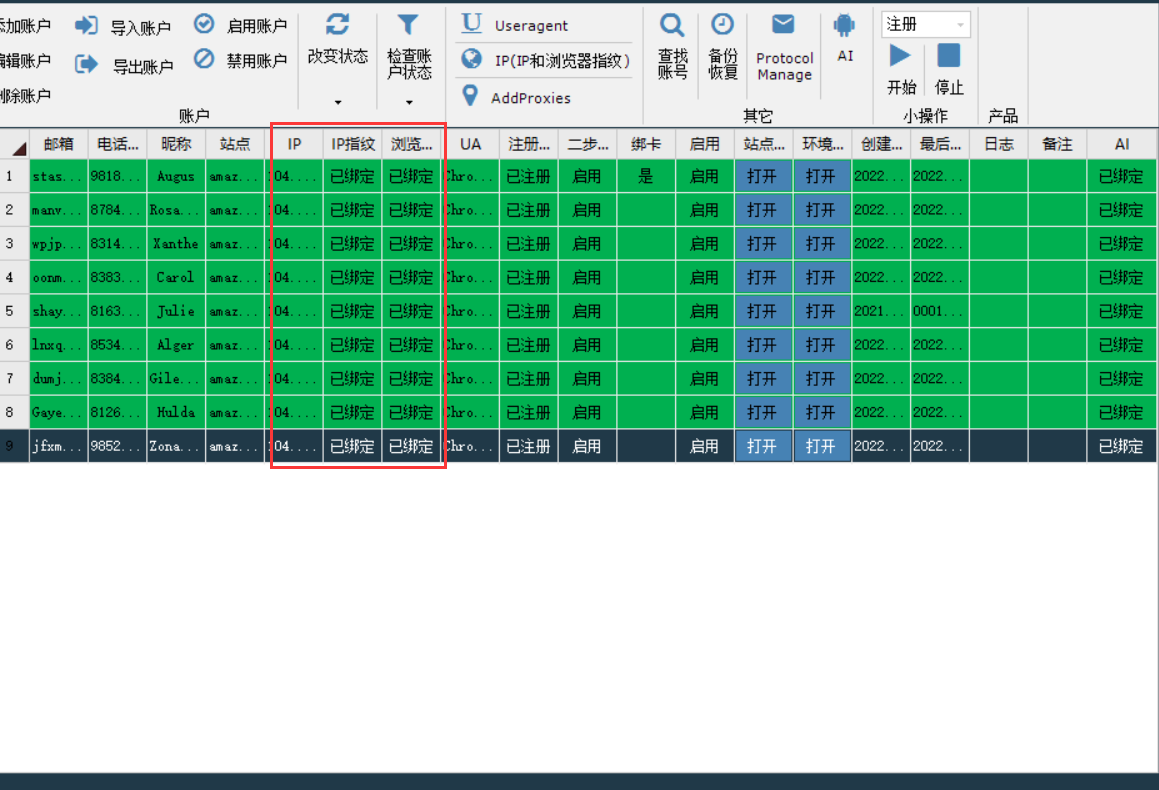
Task: Open the 注册 combo box
Action: point(925,24)
